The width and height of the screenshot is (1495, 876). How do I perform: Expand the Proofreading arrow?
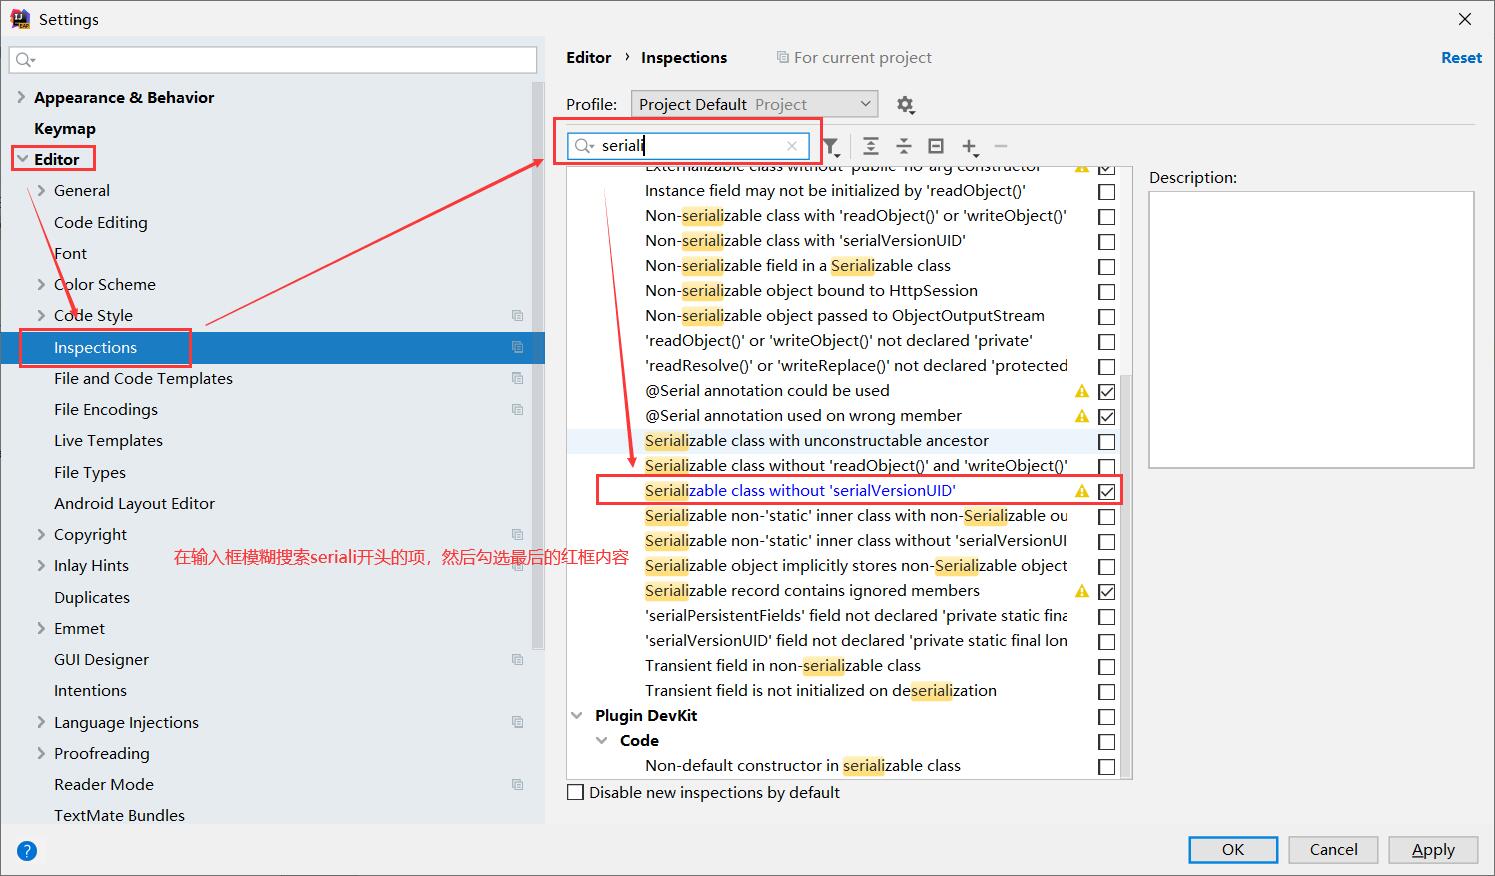pyautogui.click(x=41, y=753)
